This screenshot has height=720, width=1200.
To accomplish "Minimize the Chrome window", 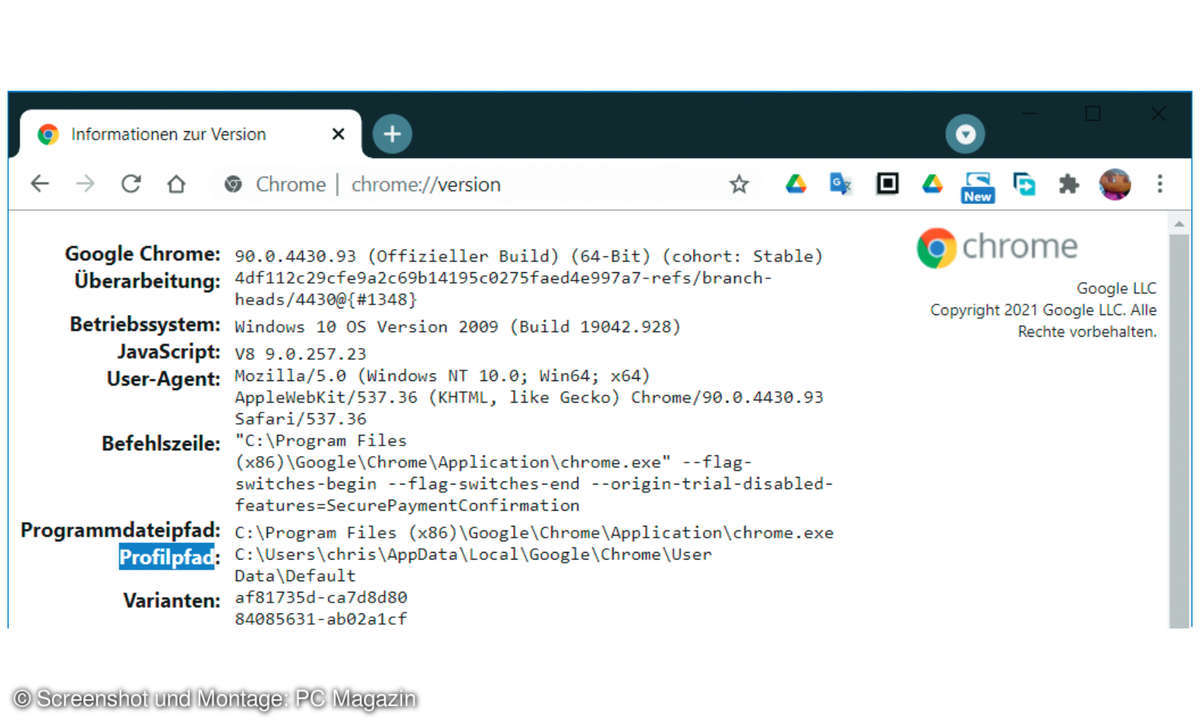I will pyautogui.click(x=1028, y=114).
